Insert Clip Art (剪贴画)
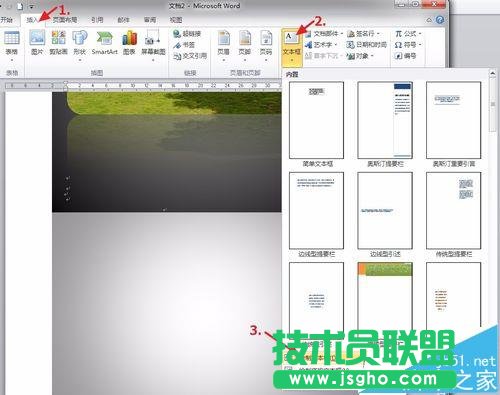Viewport: 500px width, 395px height. point(58,42)
